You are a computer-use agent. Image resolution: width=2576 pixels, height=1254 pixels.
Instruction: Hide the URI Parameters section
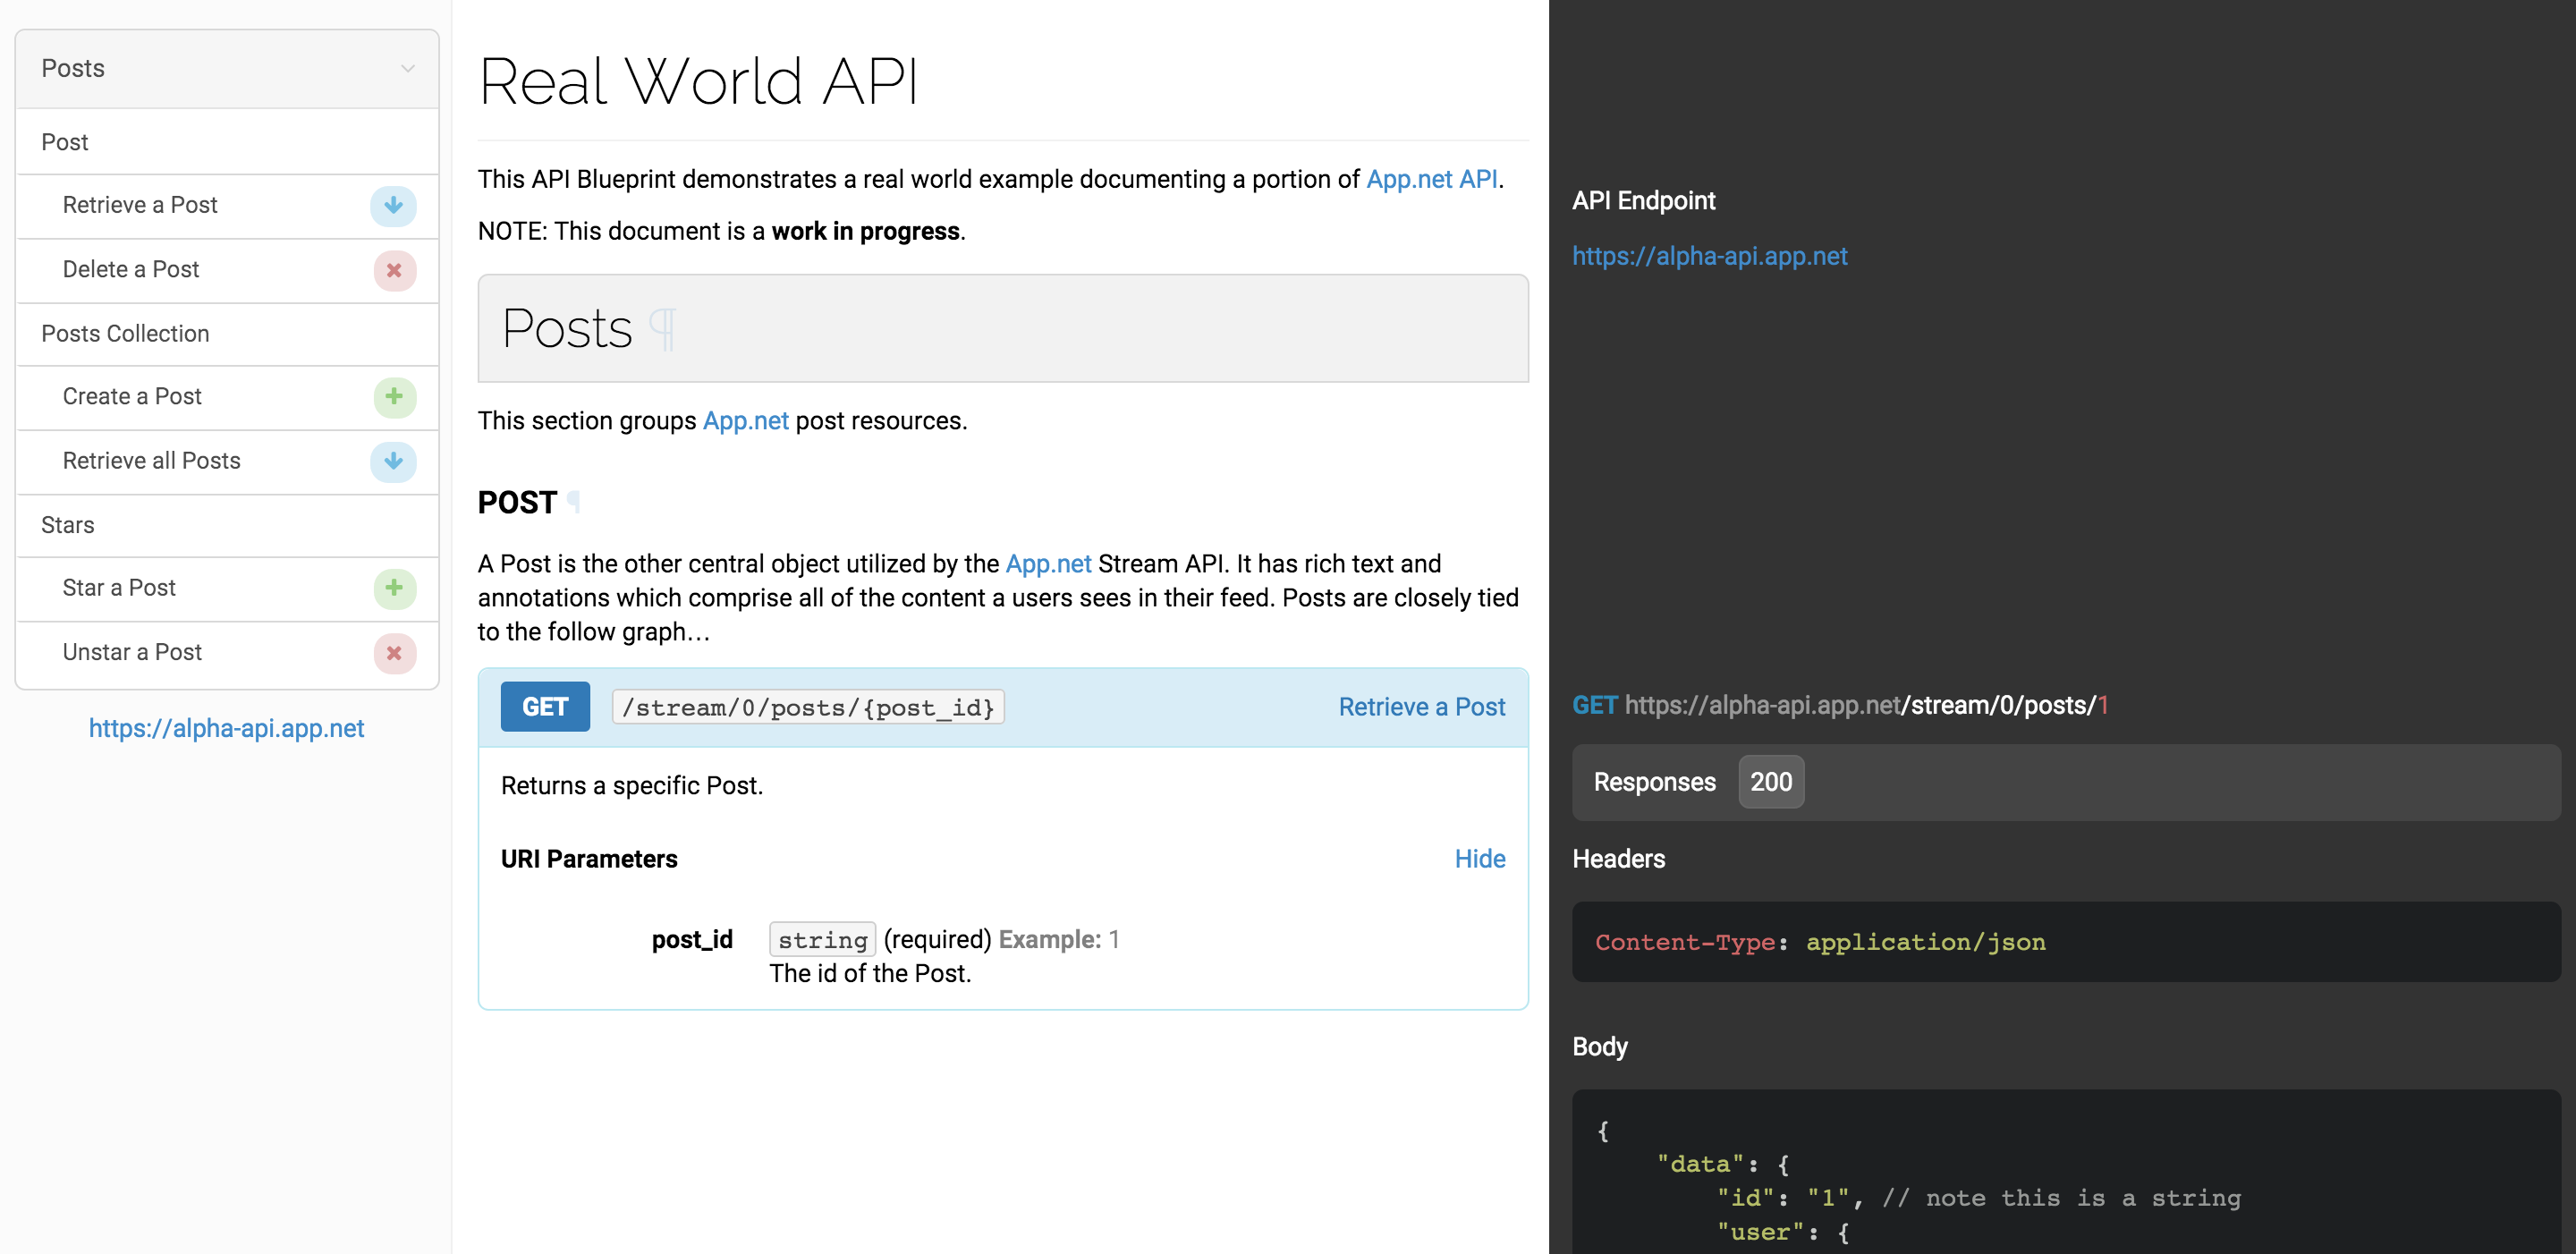click(1479, 859)
